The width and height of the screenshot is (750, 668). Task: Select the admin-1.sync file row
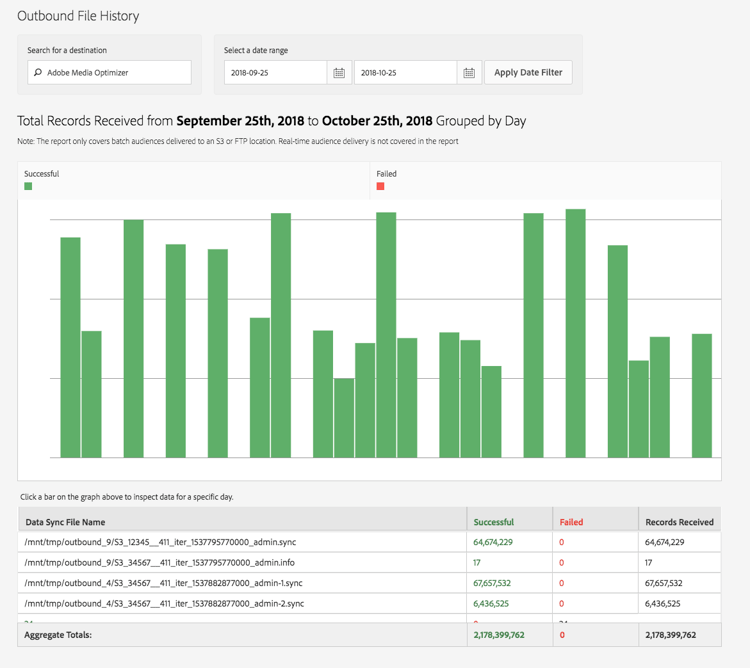[x=369, y=583]
